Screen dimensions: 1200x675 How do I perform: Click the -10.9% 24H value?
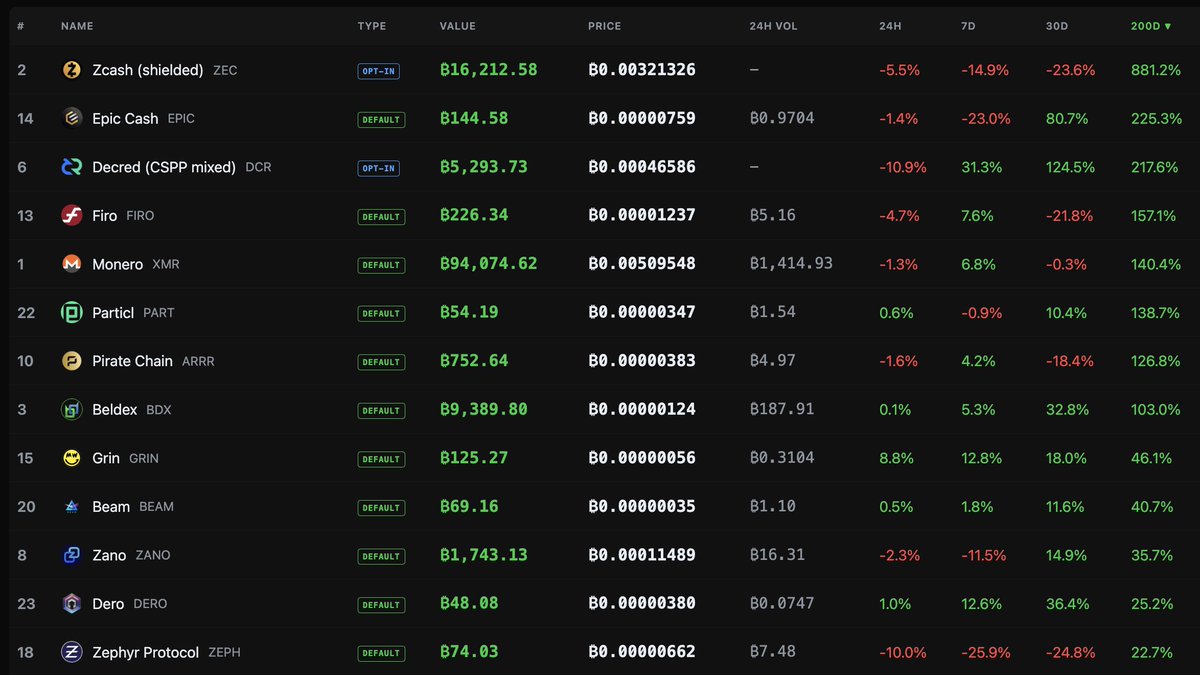pyautogui.click(x=903, y=167)
